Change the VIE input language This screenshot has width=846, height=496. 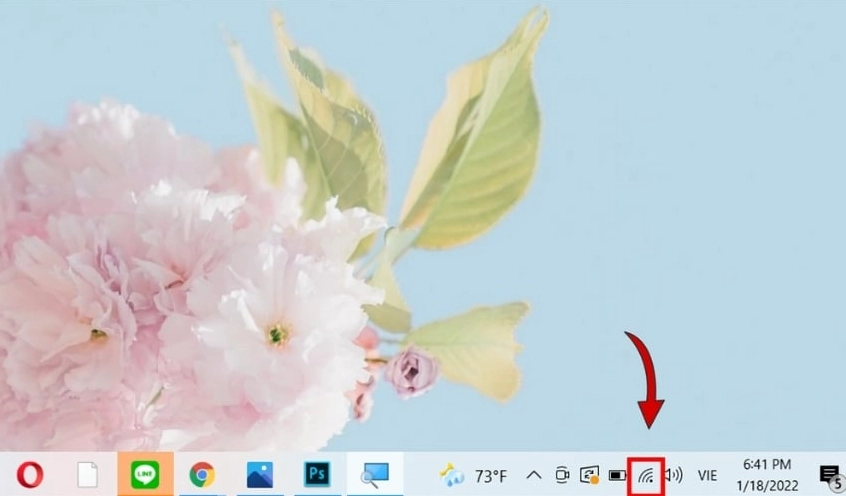[707, 476]
